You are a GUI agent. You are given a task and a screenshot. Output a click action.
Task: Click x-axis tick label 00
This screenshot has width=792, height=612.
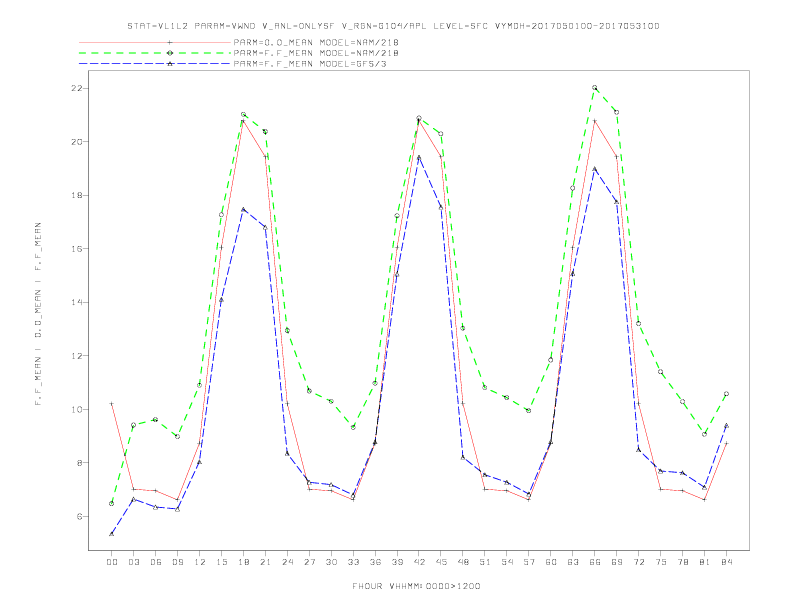(112, 562)
